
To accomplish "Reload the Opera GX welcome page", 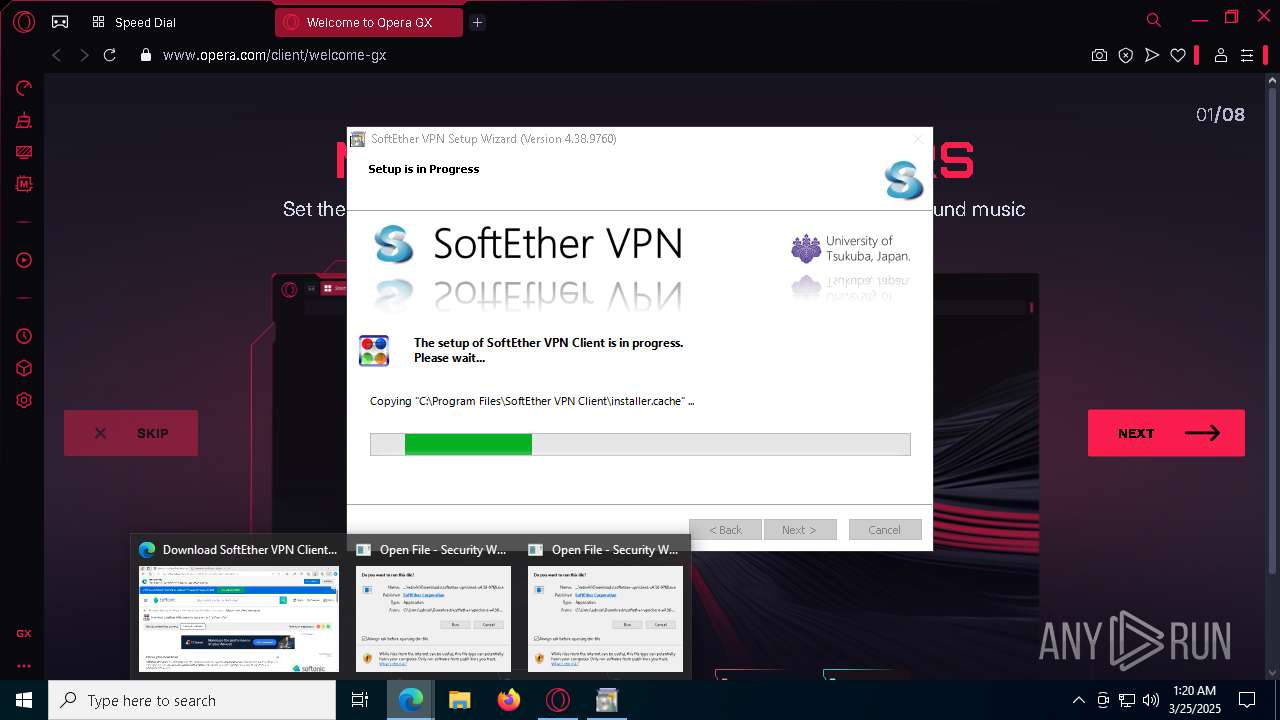I will pyautogui.click(x=110, y=55).
